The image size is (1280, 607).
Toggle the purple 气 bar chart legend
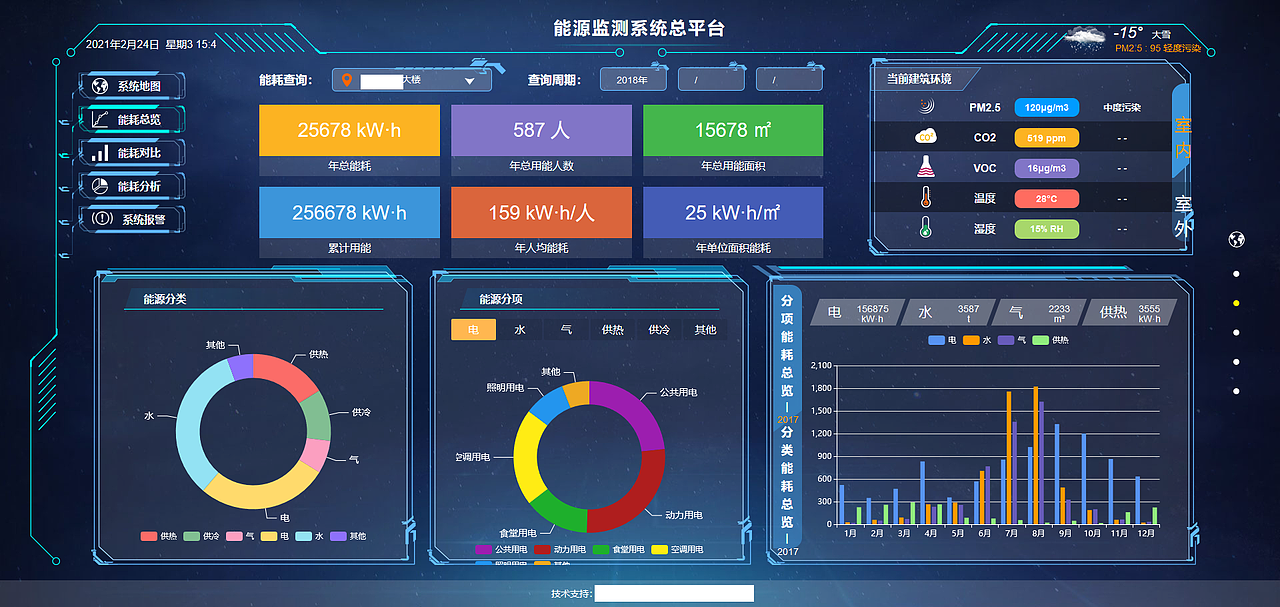(1012, 340)
